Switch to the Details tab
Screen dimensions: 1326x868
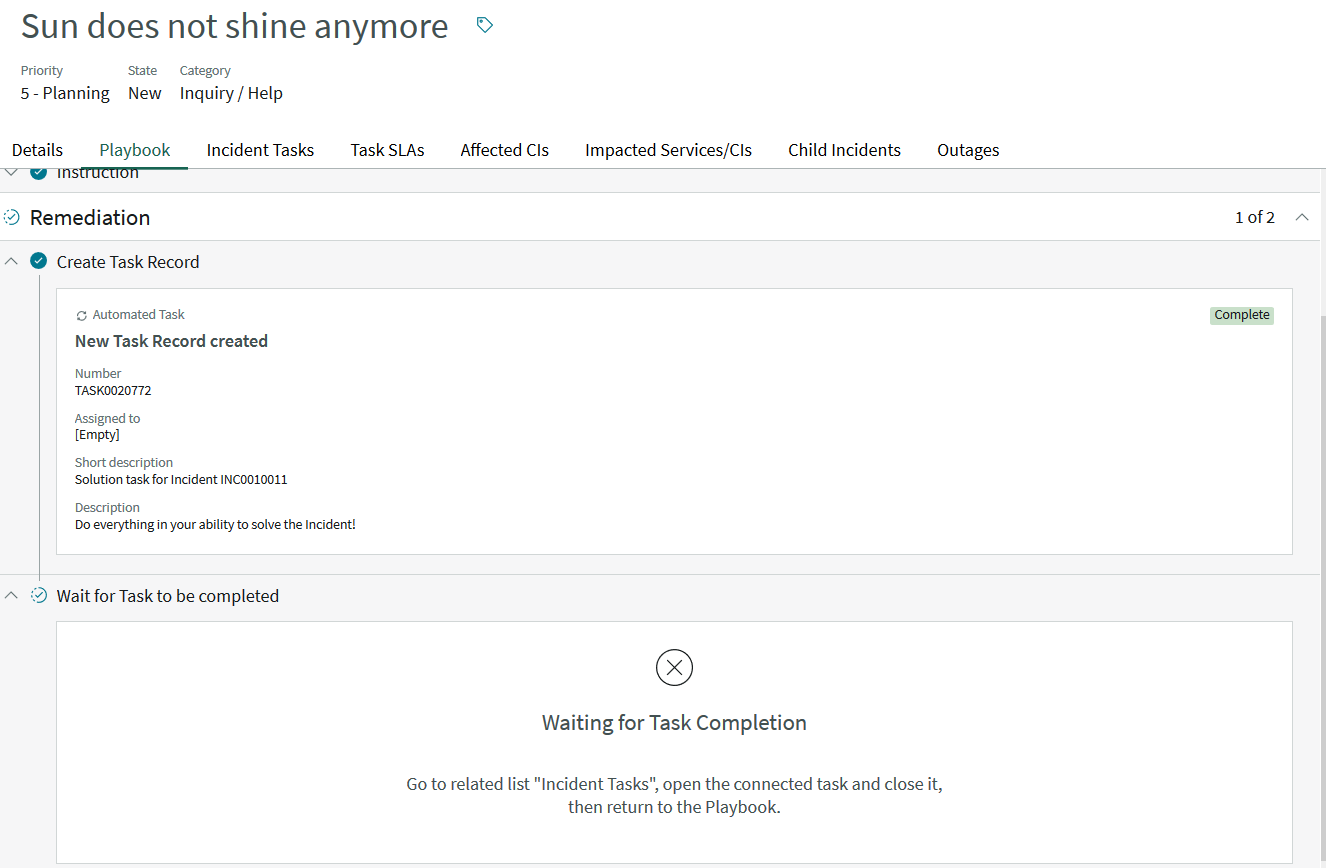click(37, 150)
